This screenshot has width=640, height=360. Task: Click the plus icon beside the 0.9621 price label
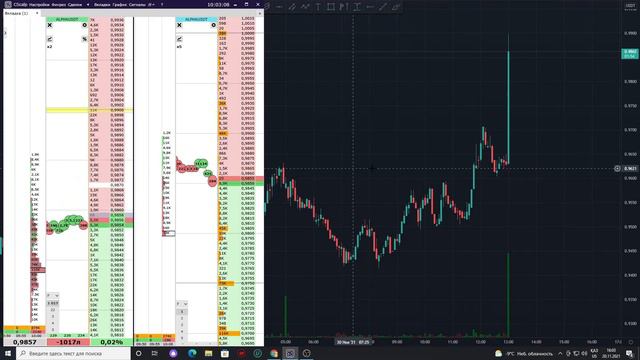click(x=617, y=168)
